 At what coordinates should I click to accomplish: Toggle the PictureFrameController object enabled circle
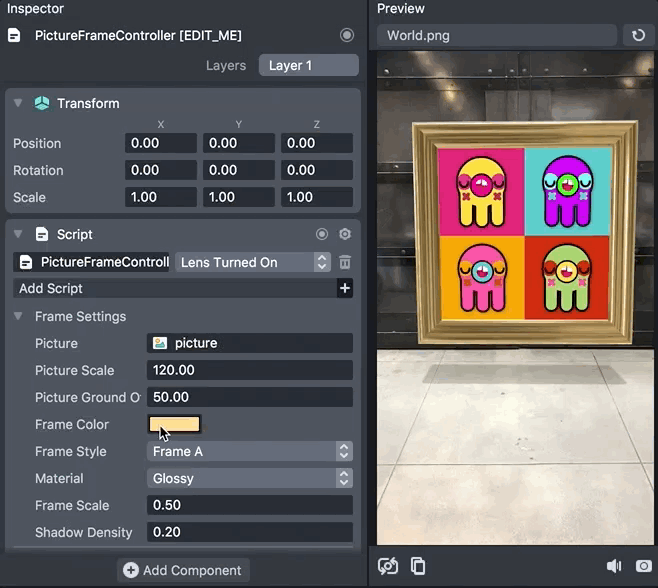[x=347, y=35]
